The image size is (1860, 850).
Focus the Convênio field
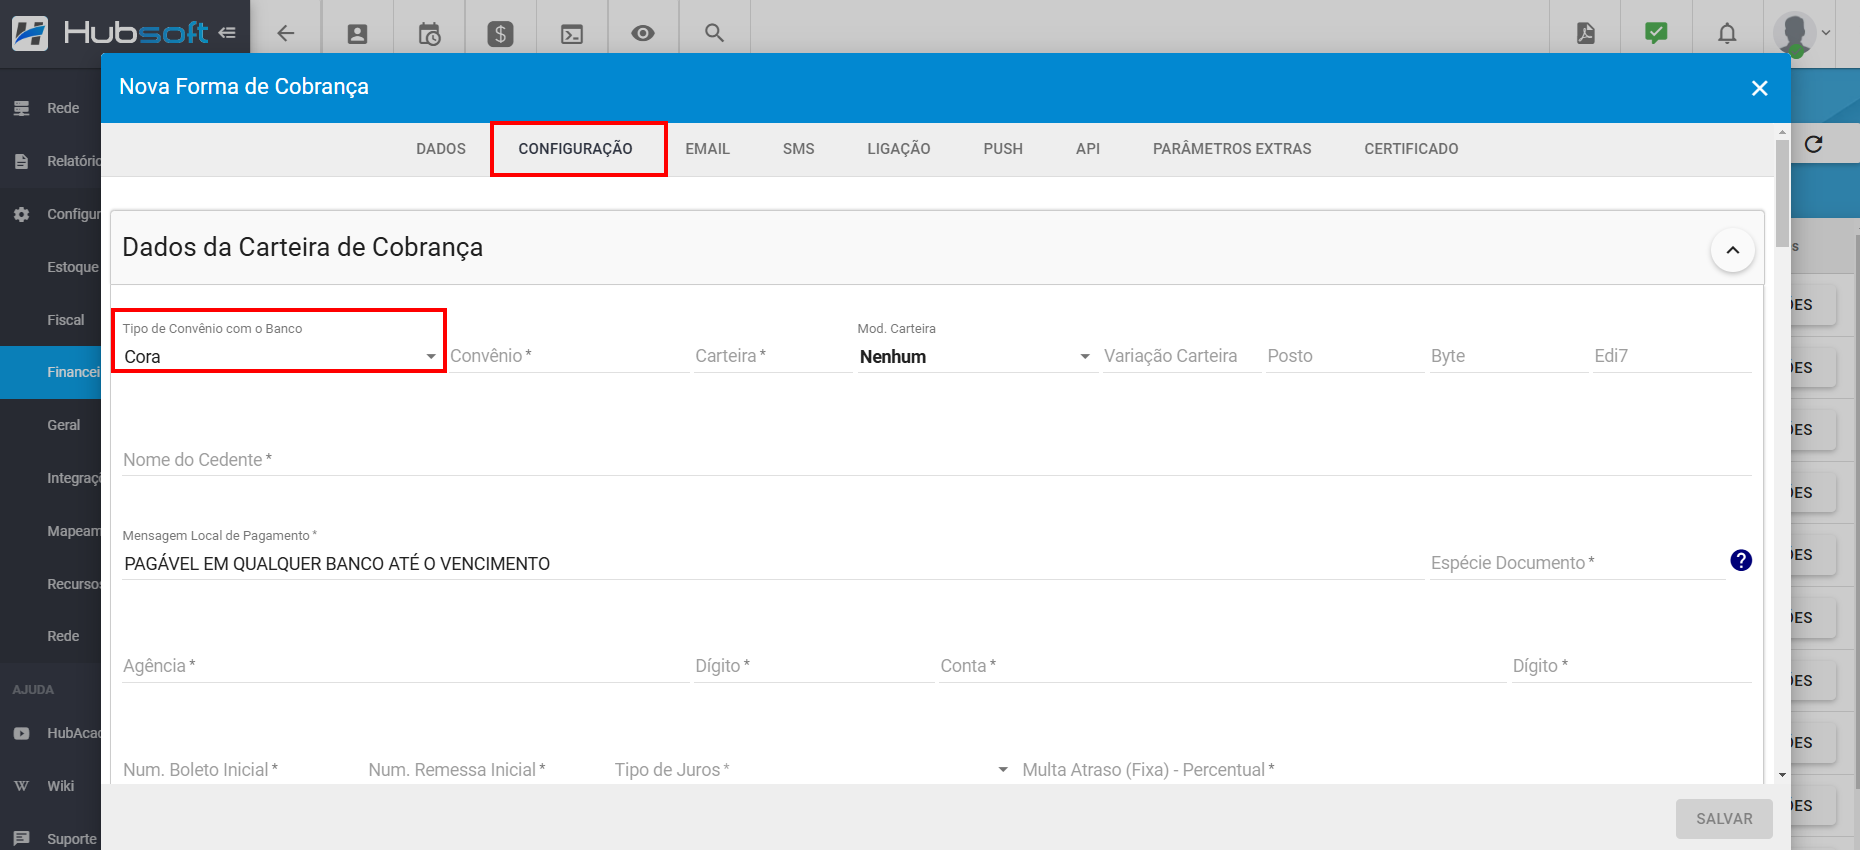pos(569,356)
